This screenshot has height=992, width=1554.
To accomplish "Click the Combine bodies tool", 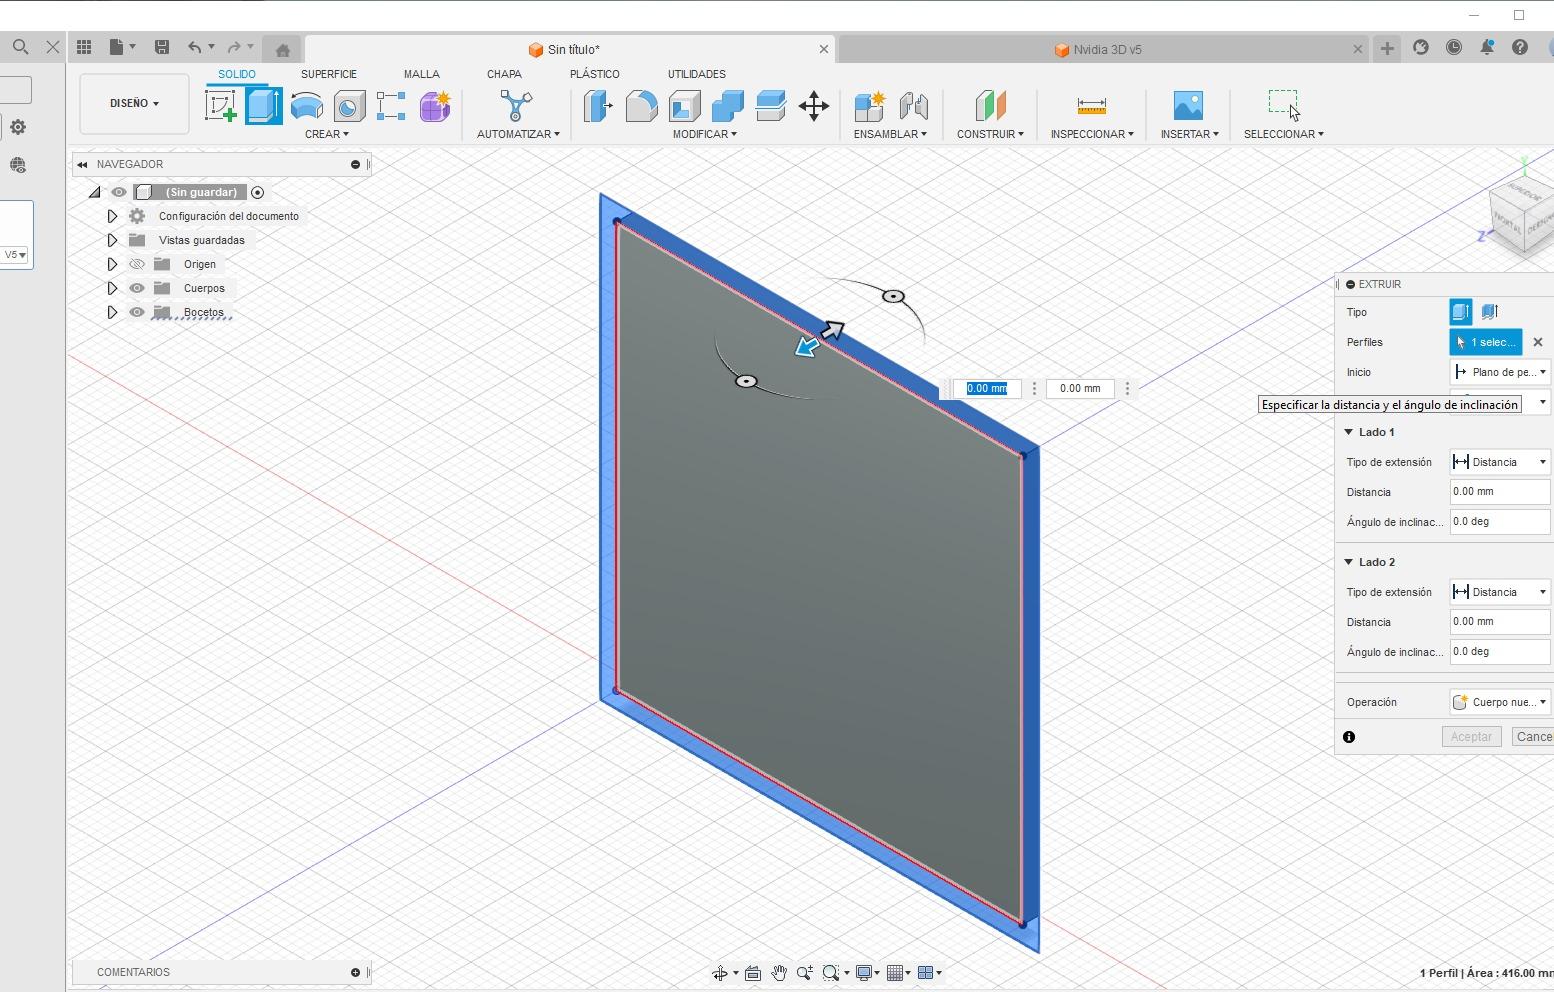I will tap(728, 106).
